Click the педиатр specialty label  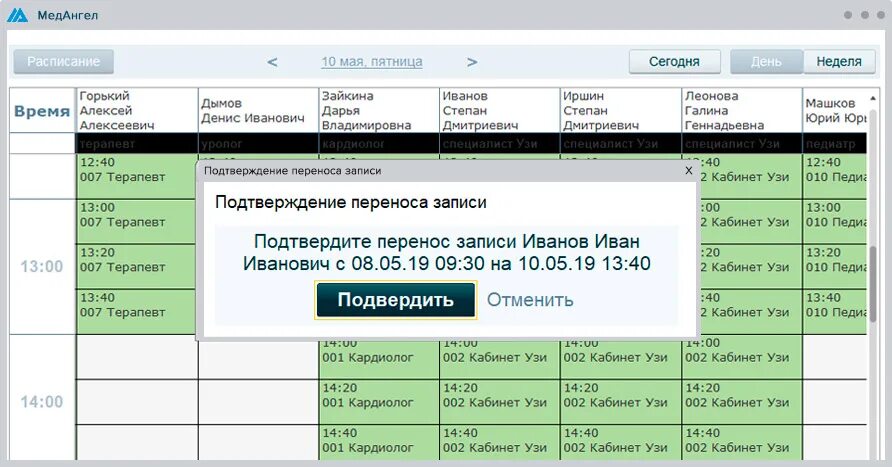[x=830, y=144]
